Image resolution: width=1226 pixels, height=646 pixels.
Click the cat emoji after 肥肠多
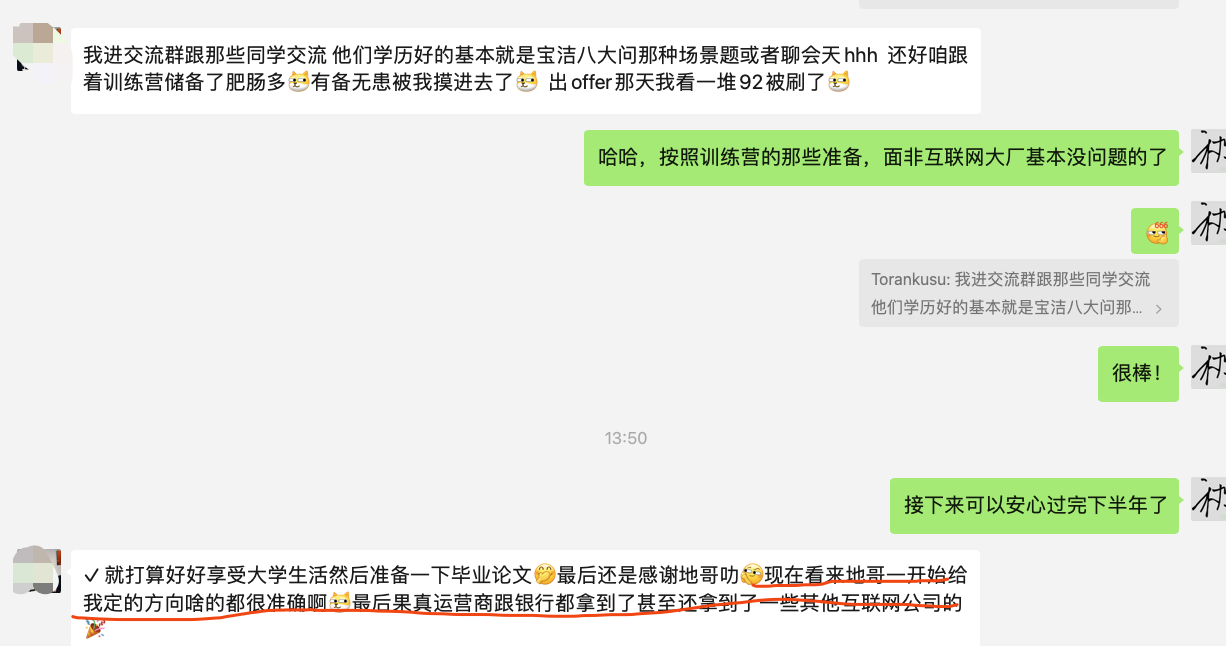[299, 83]
